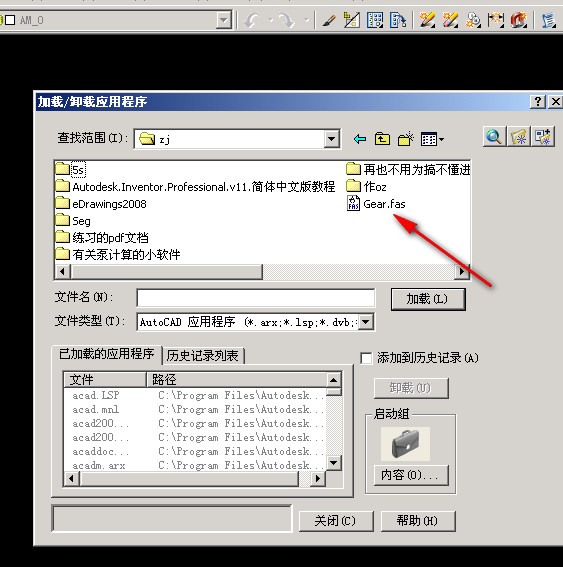Select the Autodesk.Inventor.Professional.v11 folder
The height and width of the screenshot is (567, 563).
point(195,187)
